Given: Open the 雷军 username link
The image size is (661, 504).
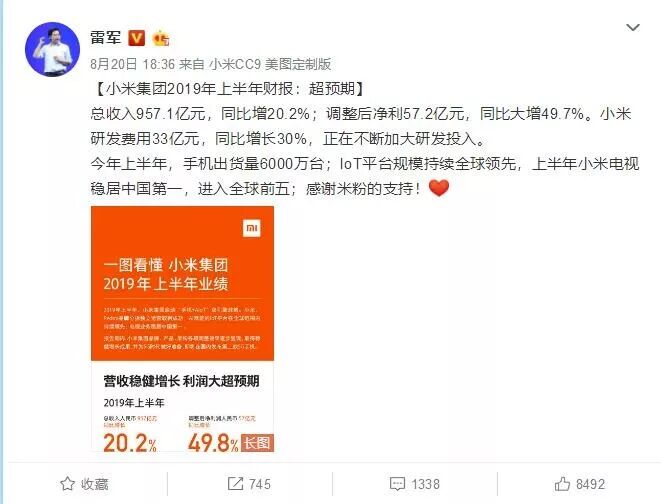Looking at the screenshot, I should [105, 38].
